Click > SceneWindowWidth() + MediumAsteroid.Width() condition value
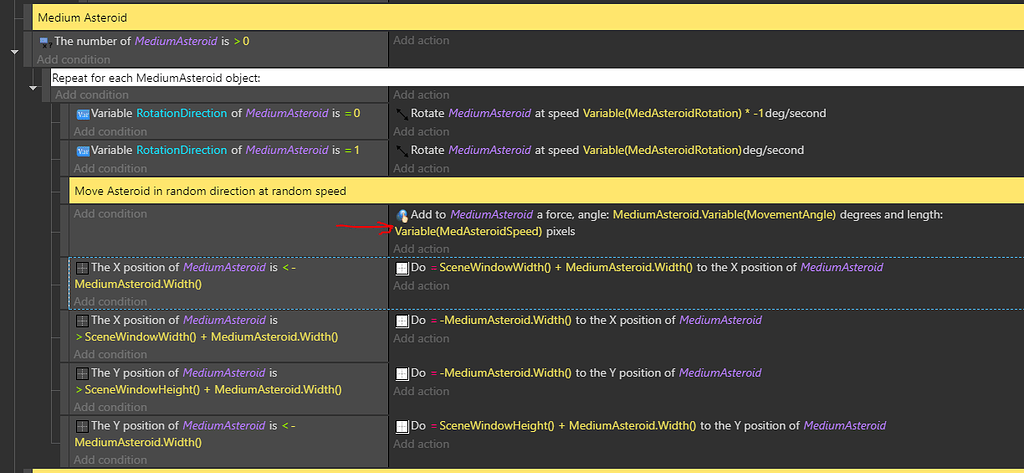 coord(207,337)
